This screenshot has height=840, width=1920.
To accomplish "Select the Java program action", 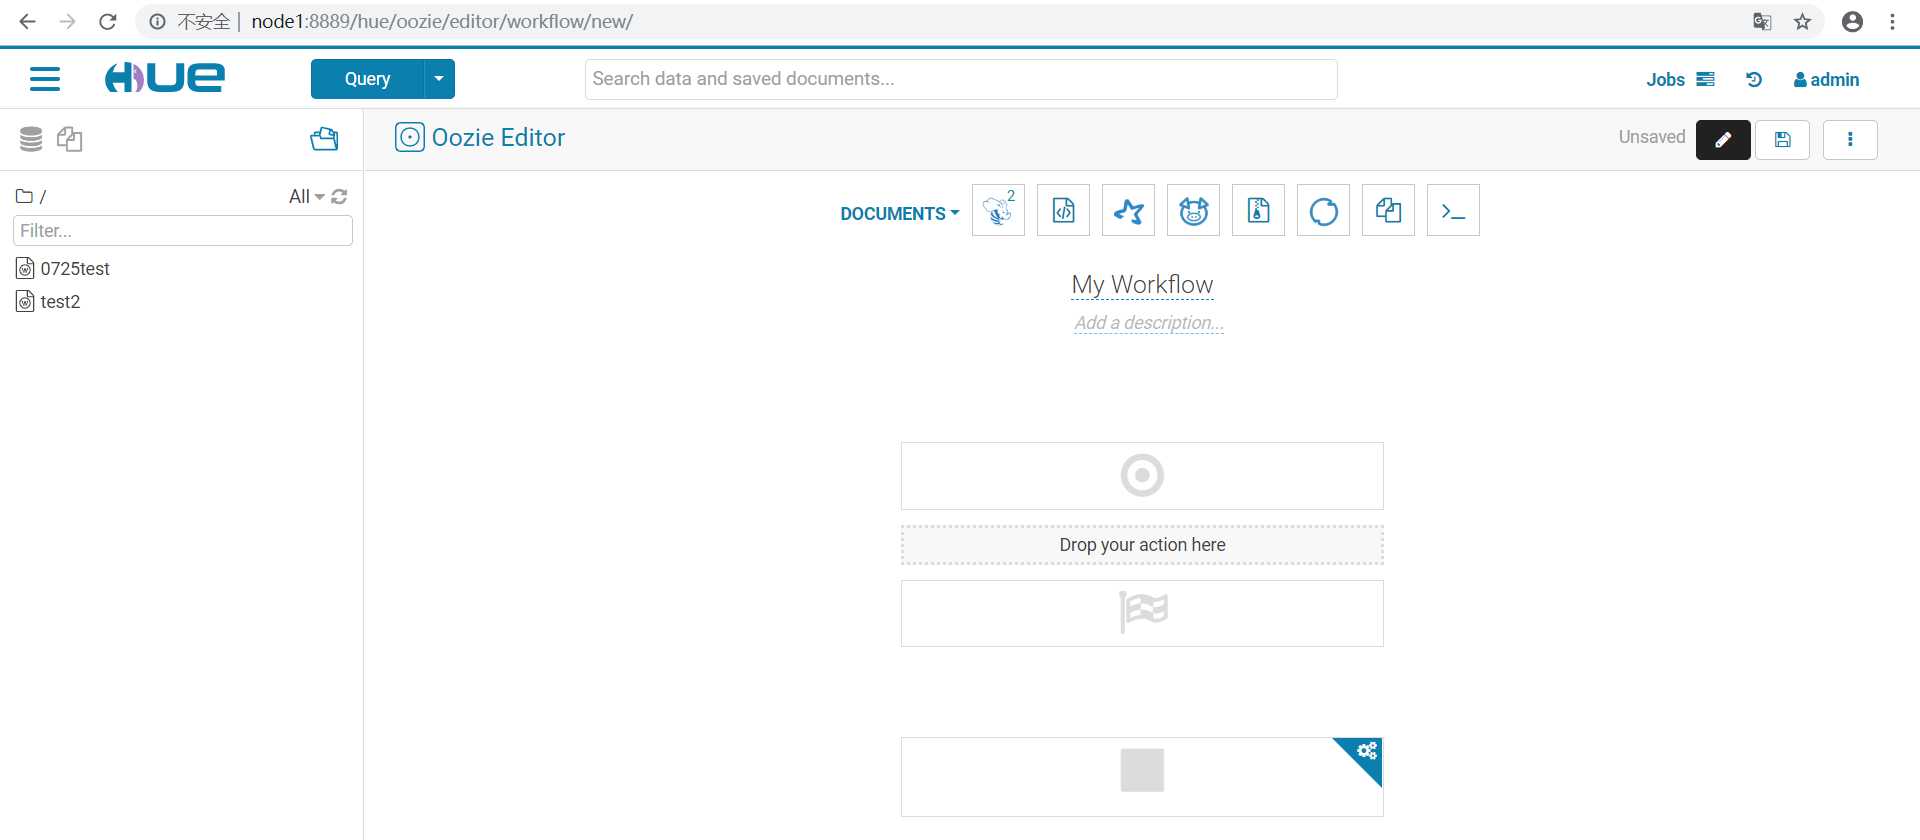I will pos(1063,210).
